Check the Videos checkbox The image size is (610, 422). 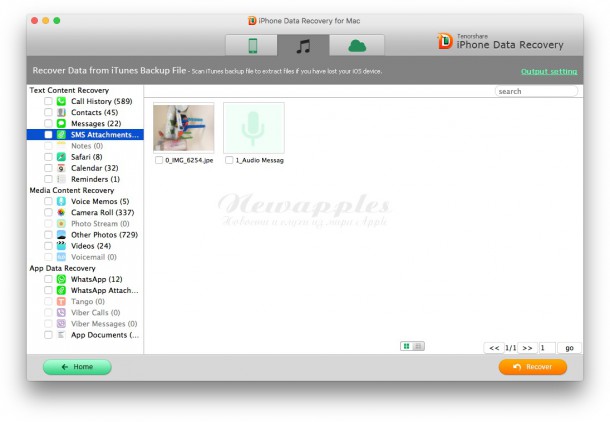click(48, 246)
